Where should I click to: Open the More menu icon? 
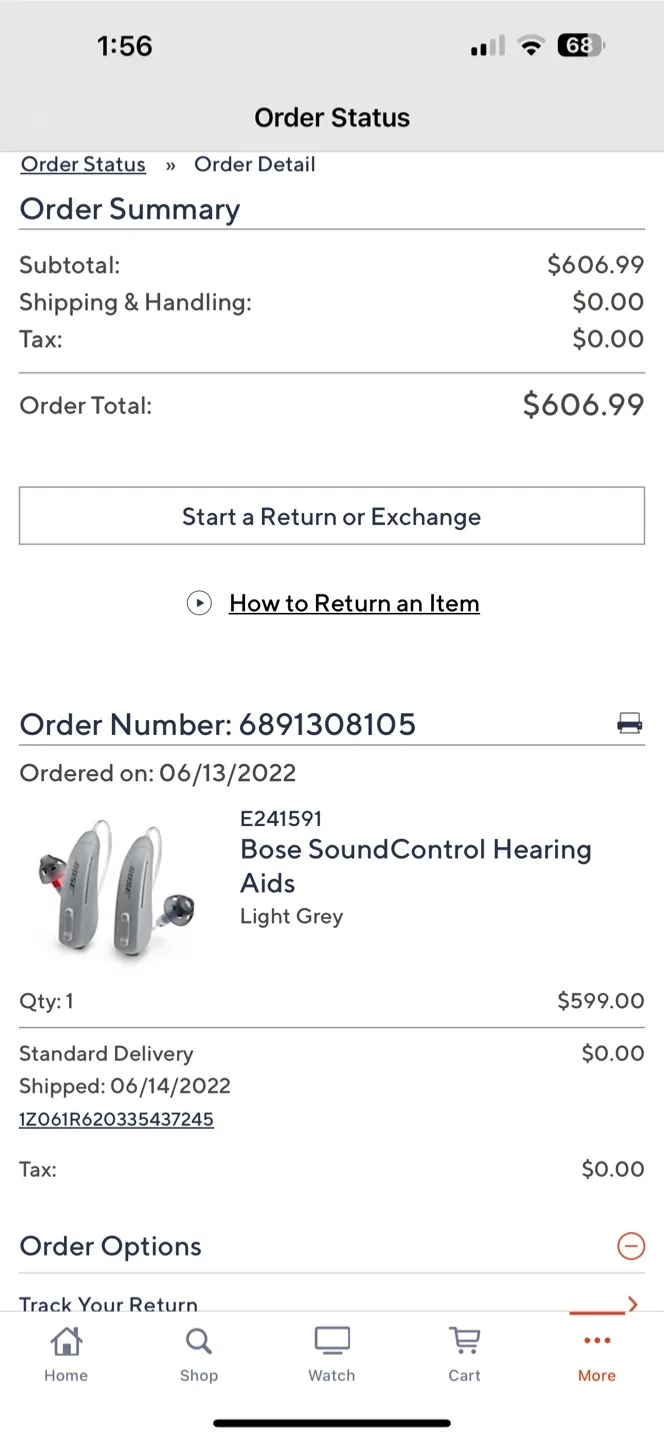pos(596,1340)
